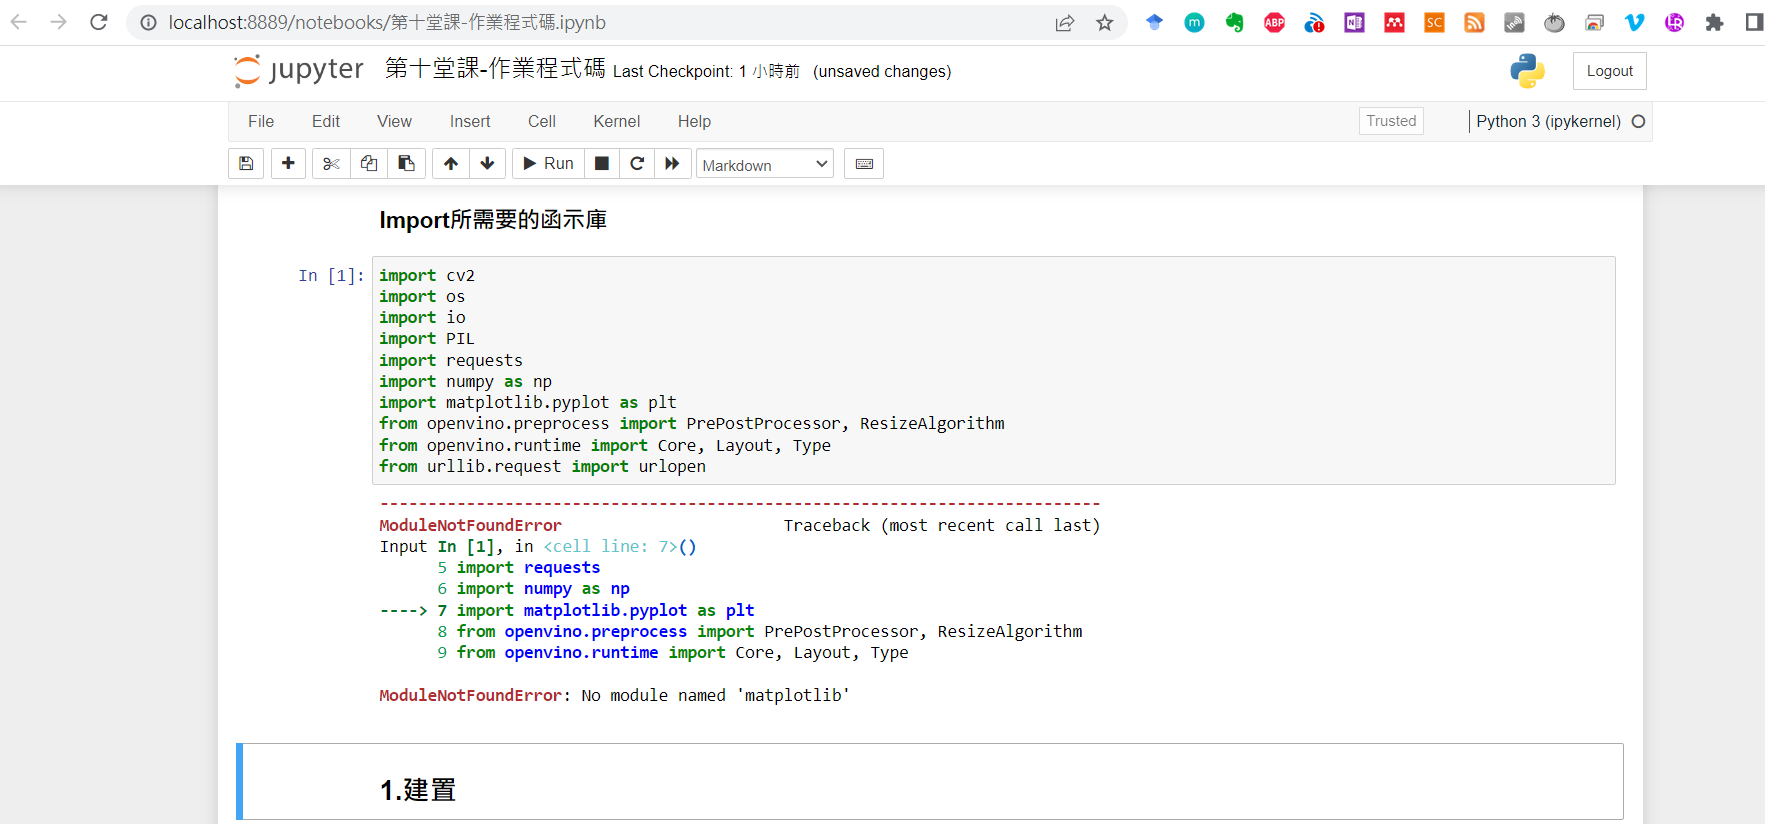
Task: Open the View menu
Action: click(x=394, y=121)
